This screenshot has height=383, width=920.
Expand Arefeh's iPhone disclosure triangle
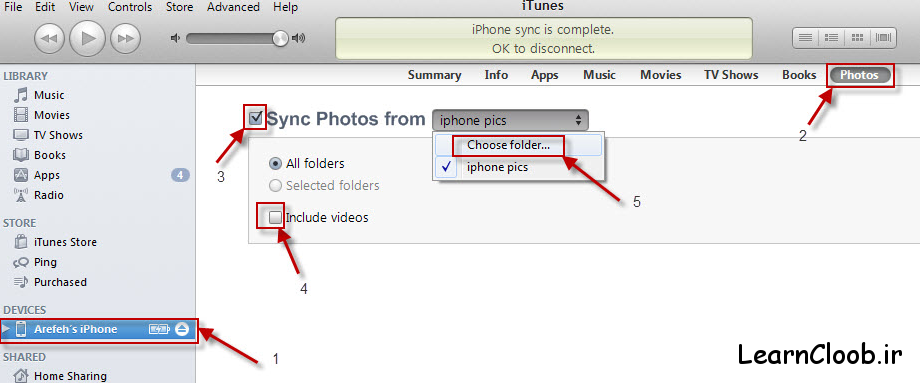click(6, 329)
